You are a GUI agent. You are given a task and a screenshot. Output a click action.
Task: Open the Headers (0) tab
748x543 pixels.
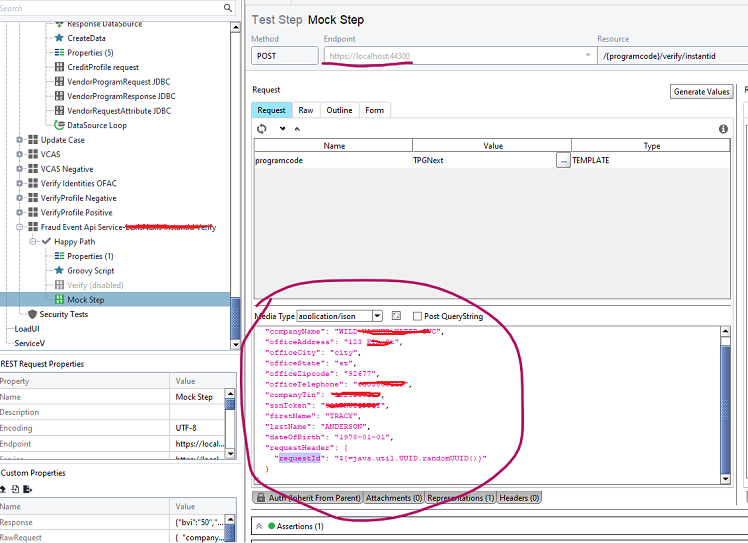click(x=519, y=498)
